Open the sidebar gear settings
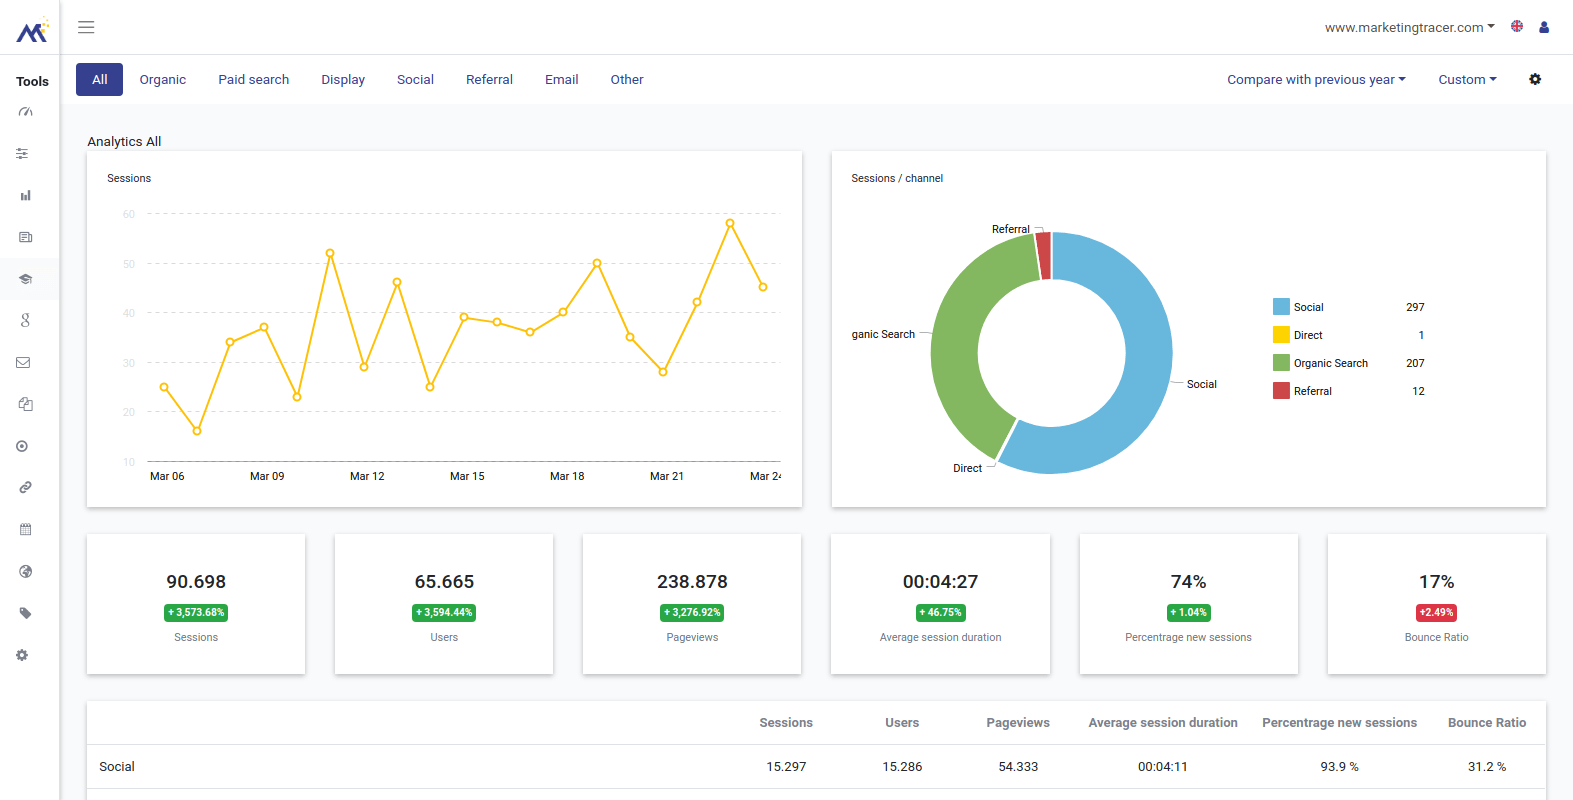This screenshot has width=1573, height=800. (22, 655)
